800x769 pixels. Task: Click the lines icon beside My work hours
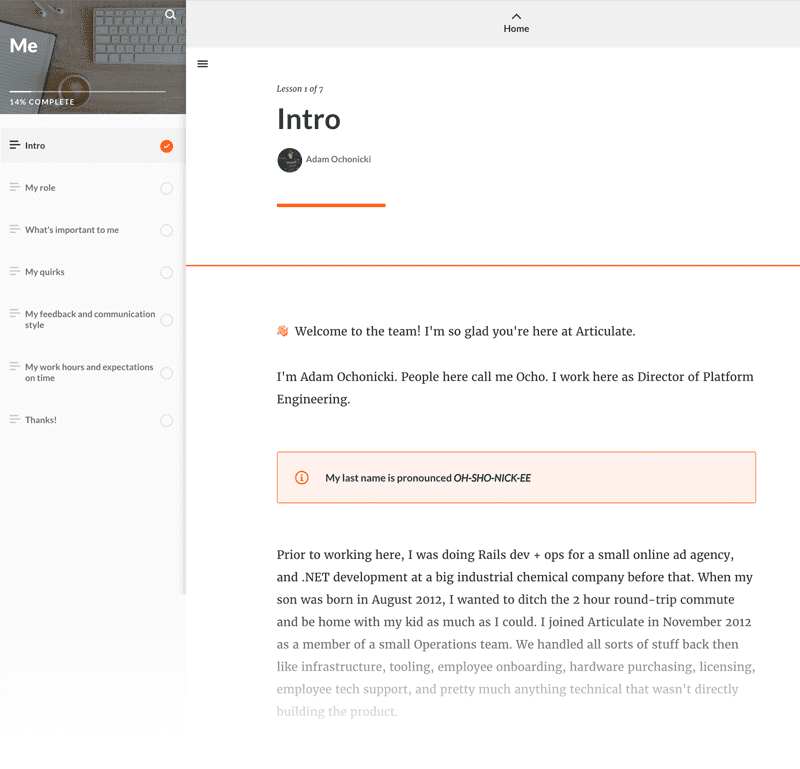[x=15, y=366]
